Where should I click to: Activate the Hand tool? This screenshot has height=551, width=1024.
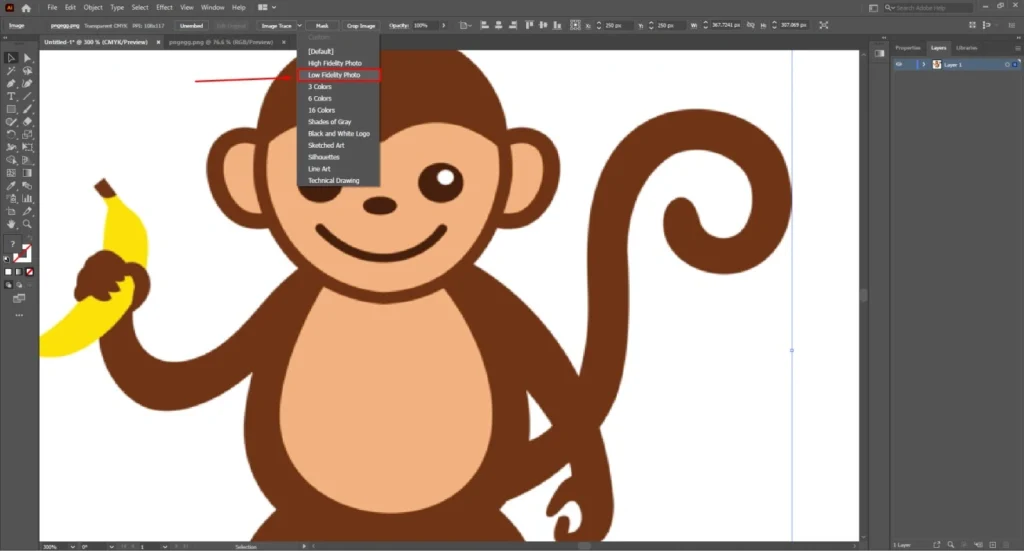11,224
